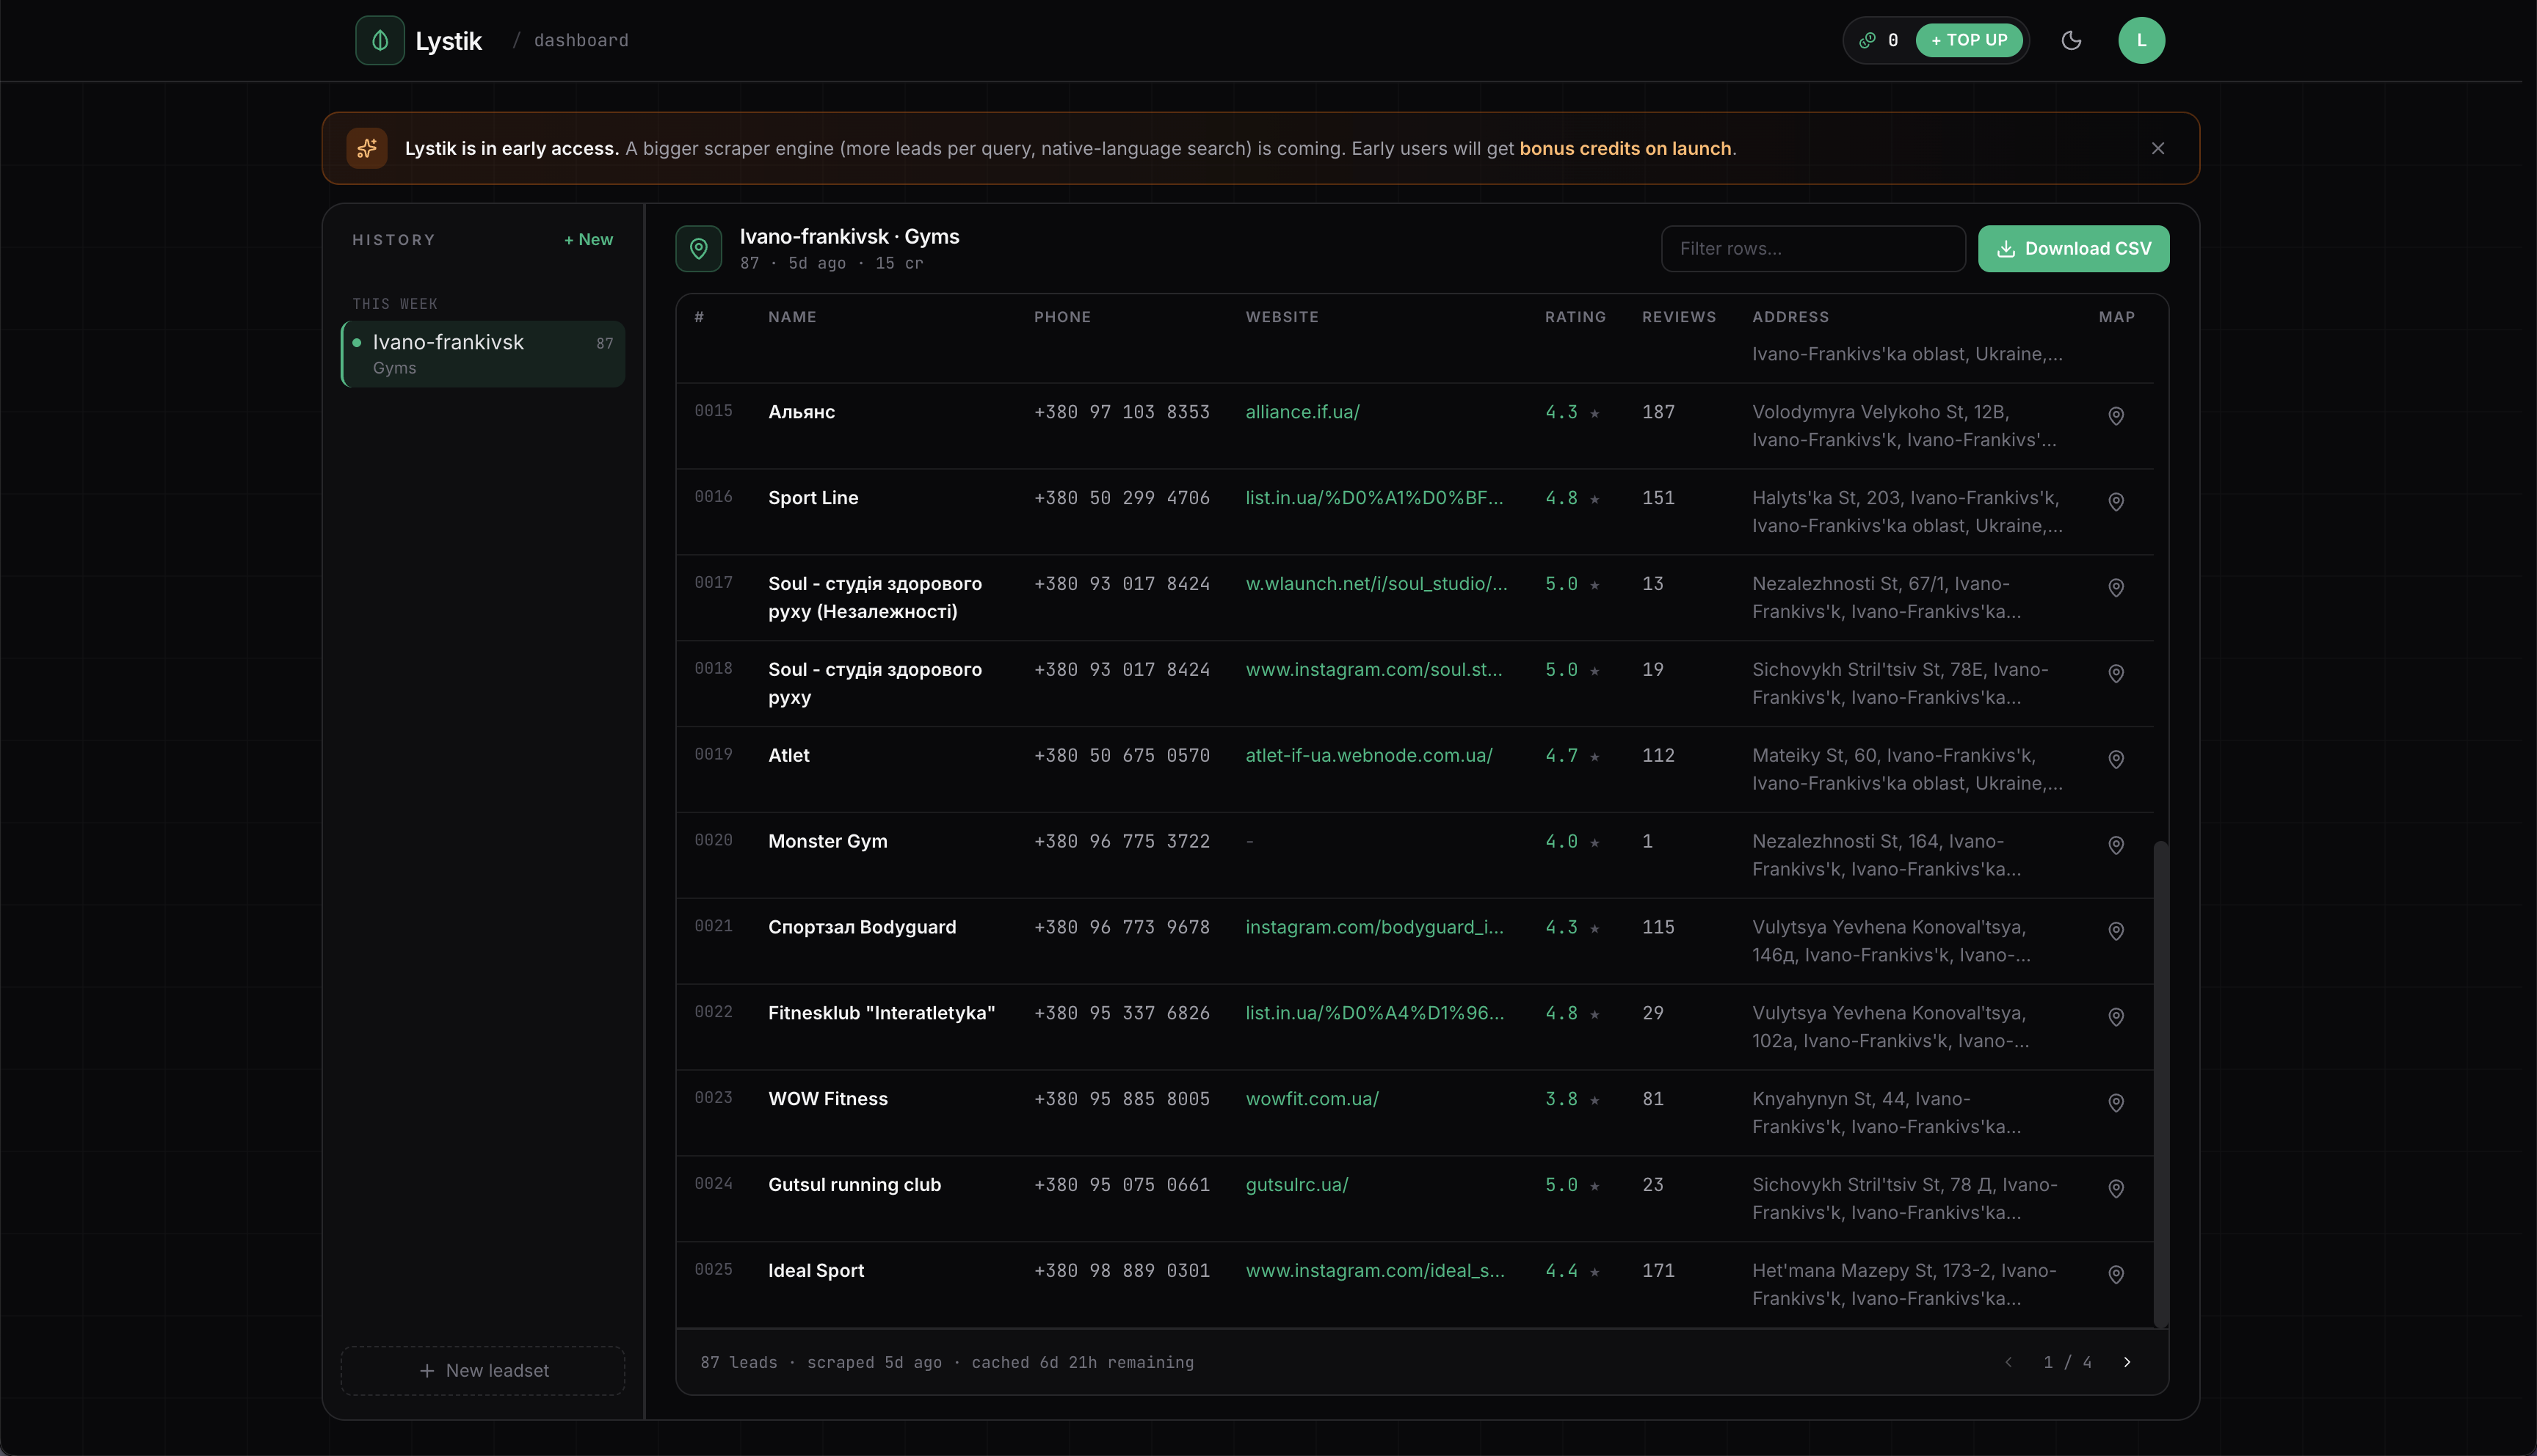
Task: Open map pin for Sport Line row
Action: [2115, 502]
